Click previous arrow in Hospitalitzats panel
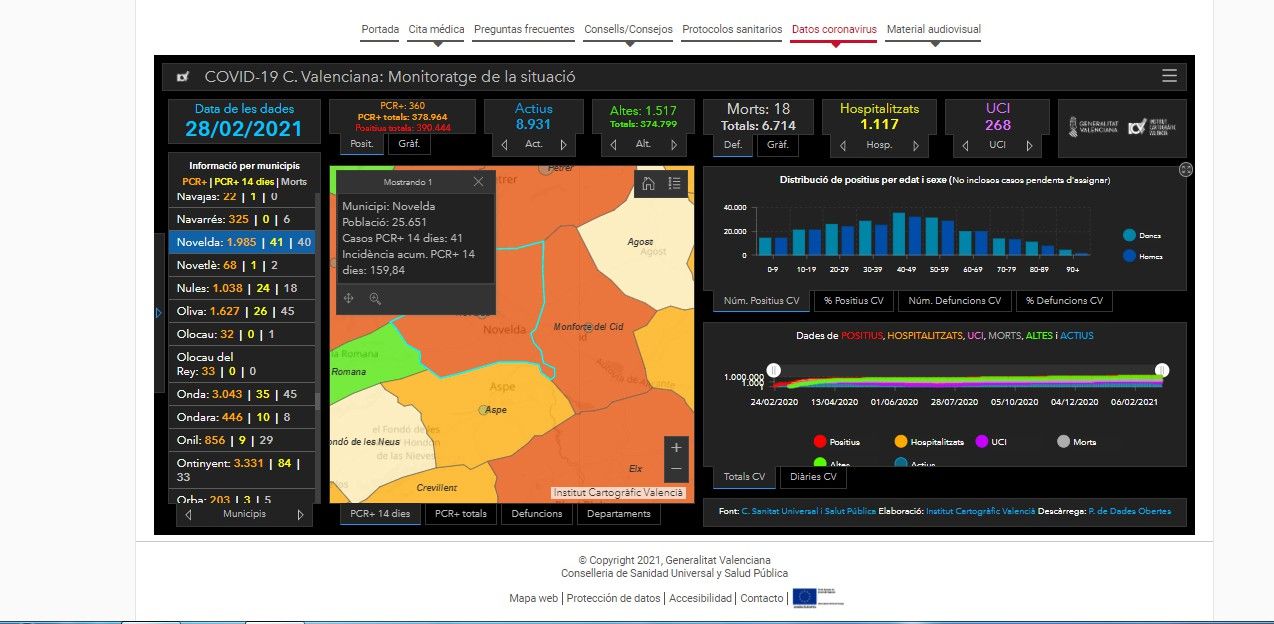 tap(842, 145)
